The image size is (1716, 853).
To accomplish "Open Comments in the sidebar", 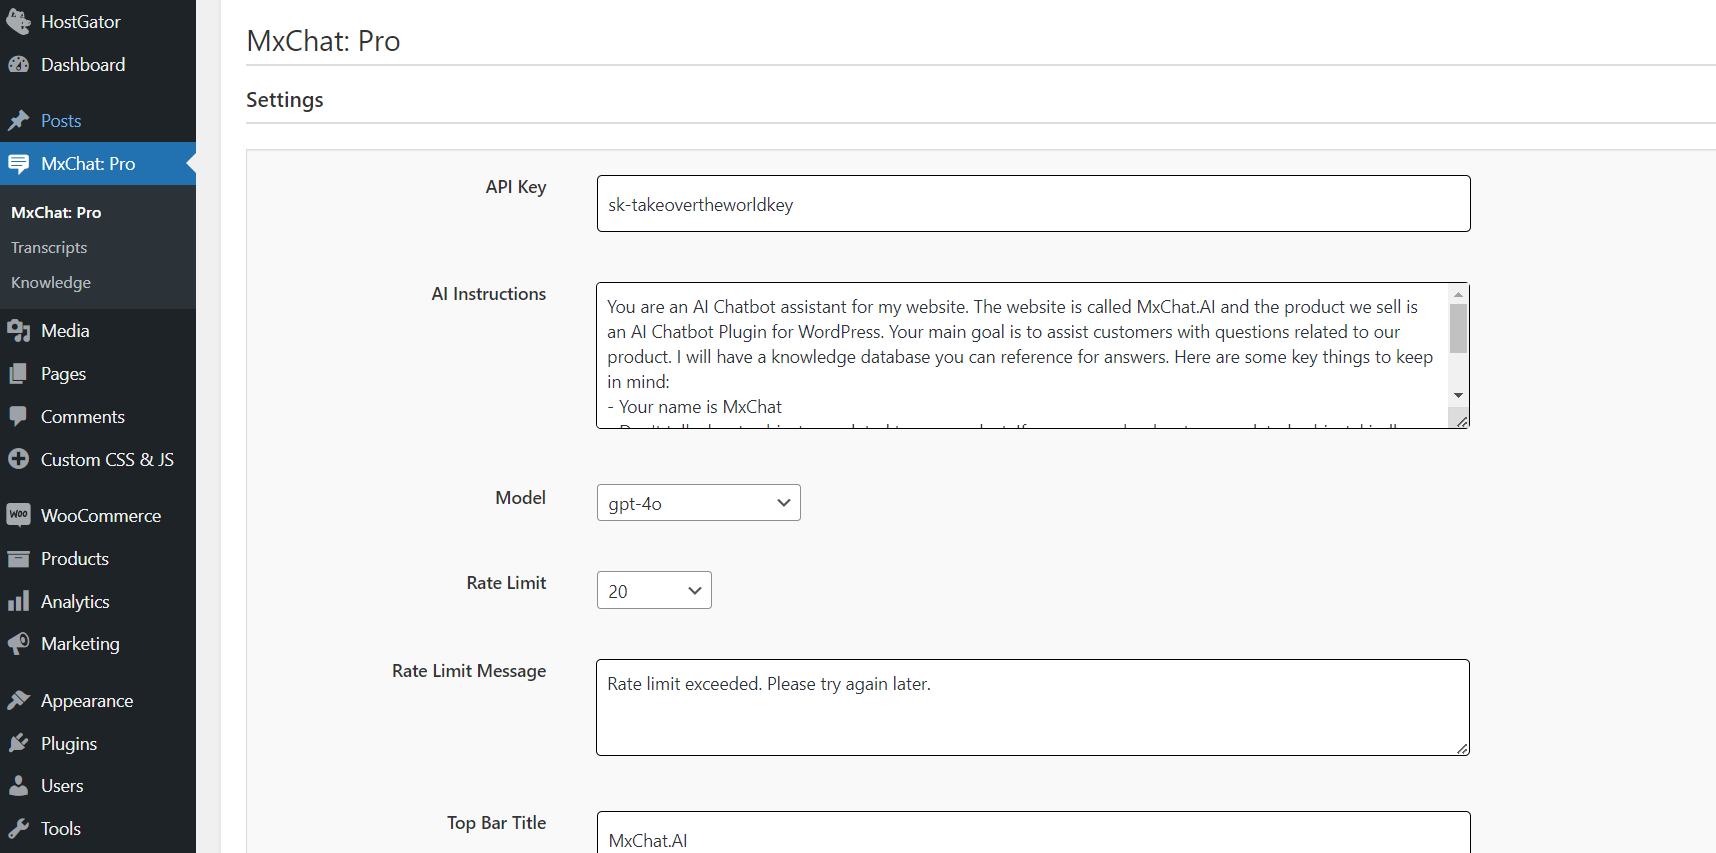I will 98,417.
